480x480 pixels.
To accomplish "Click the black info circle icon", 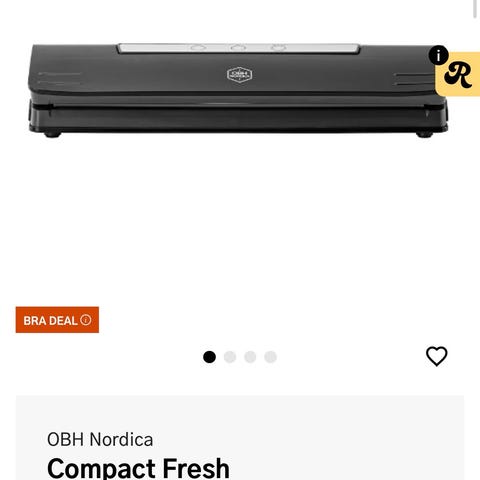I will pos(438,55).
